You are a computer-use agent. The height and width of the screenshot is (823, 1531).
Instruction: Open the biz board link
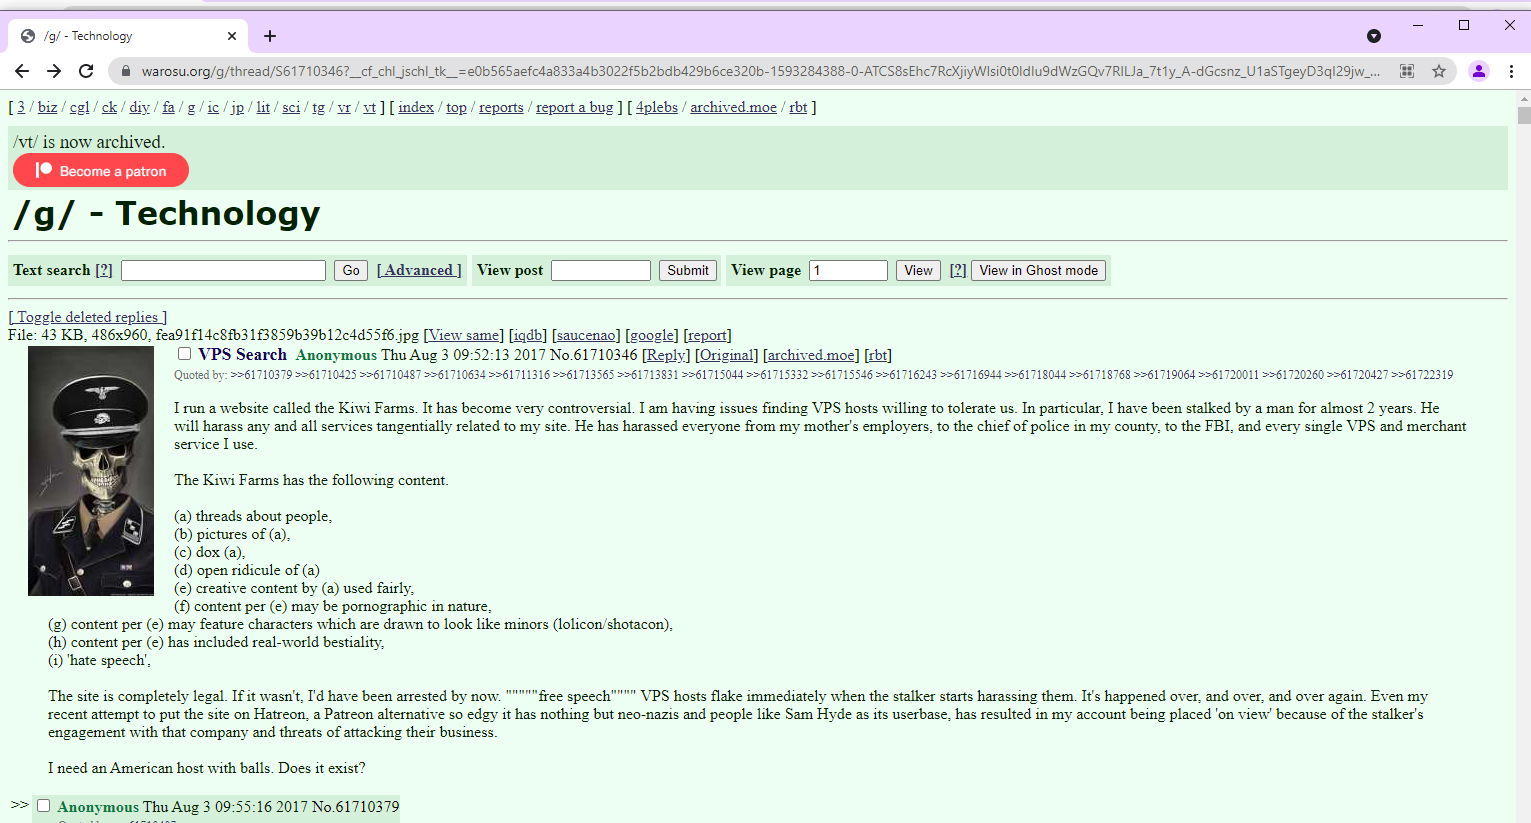point(47,107)
